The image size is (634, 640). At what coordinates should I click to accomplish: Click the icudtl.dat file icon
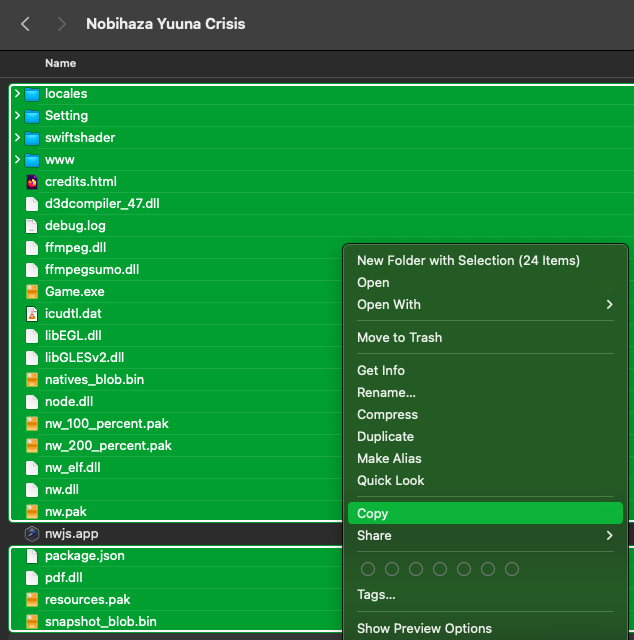coord(32,314)
